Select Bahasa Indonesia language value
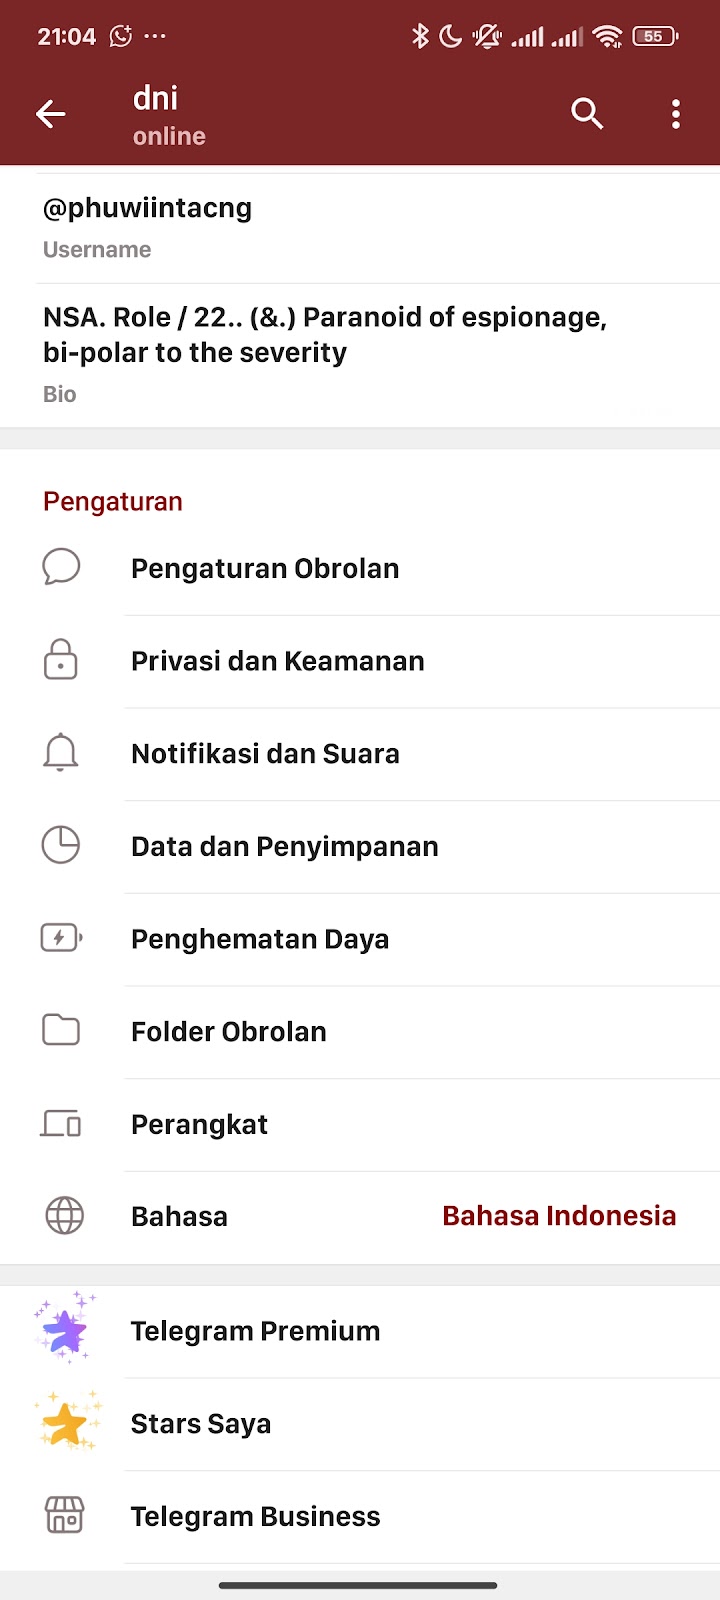This screenshot has height=1600, width=720. click(x=559, y=1216)
